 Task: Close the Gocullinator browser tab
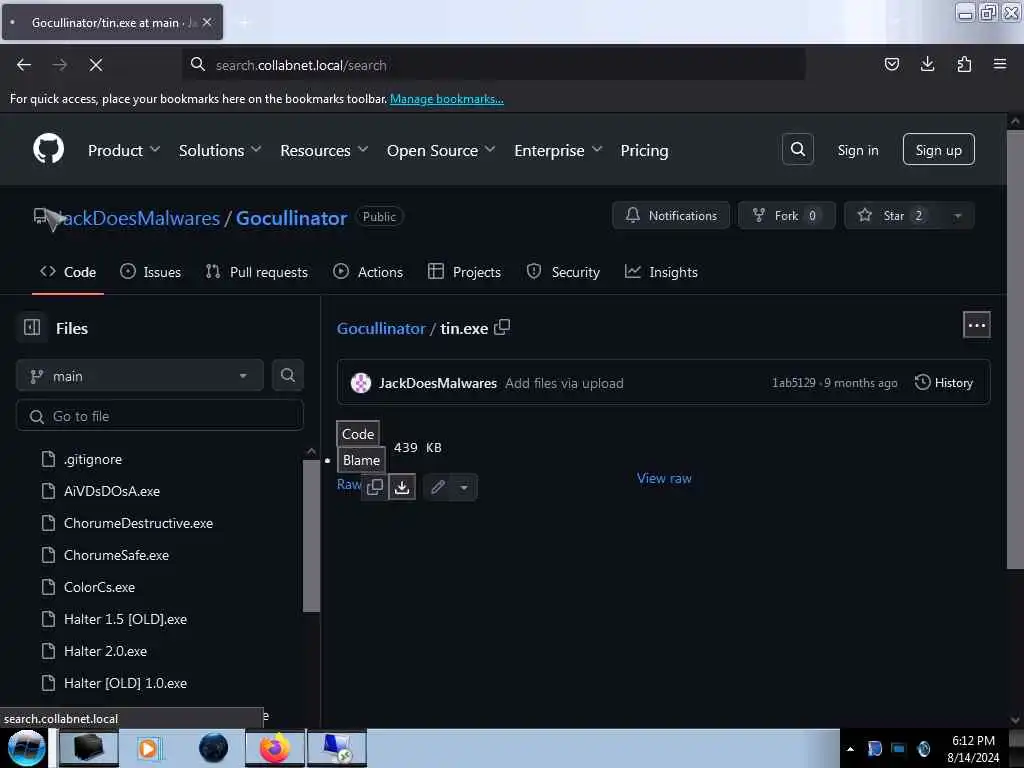click(x=207, y=22)
